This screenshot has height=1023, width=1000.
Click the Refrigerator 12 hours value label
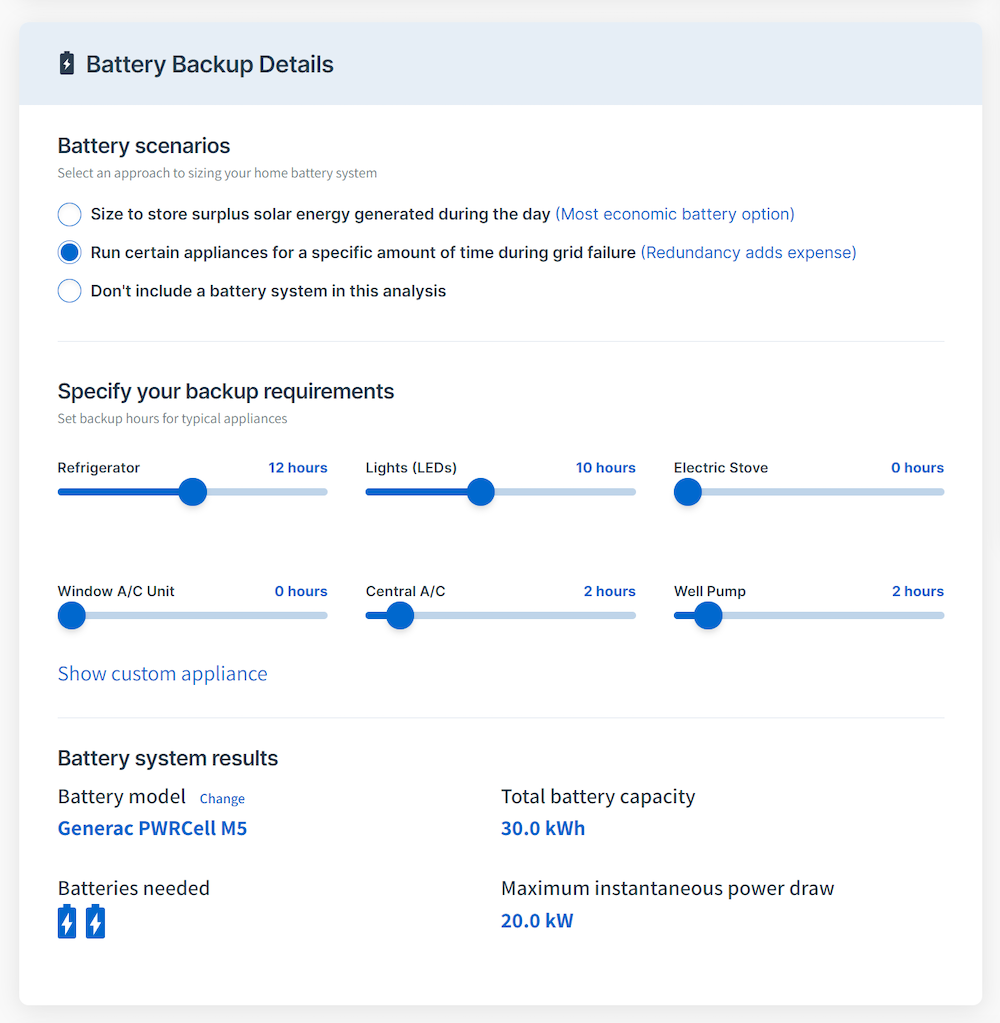tap(297, 468)
